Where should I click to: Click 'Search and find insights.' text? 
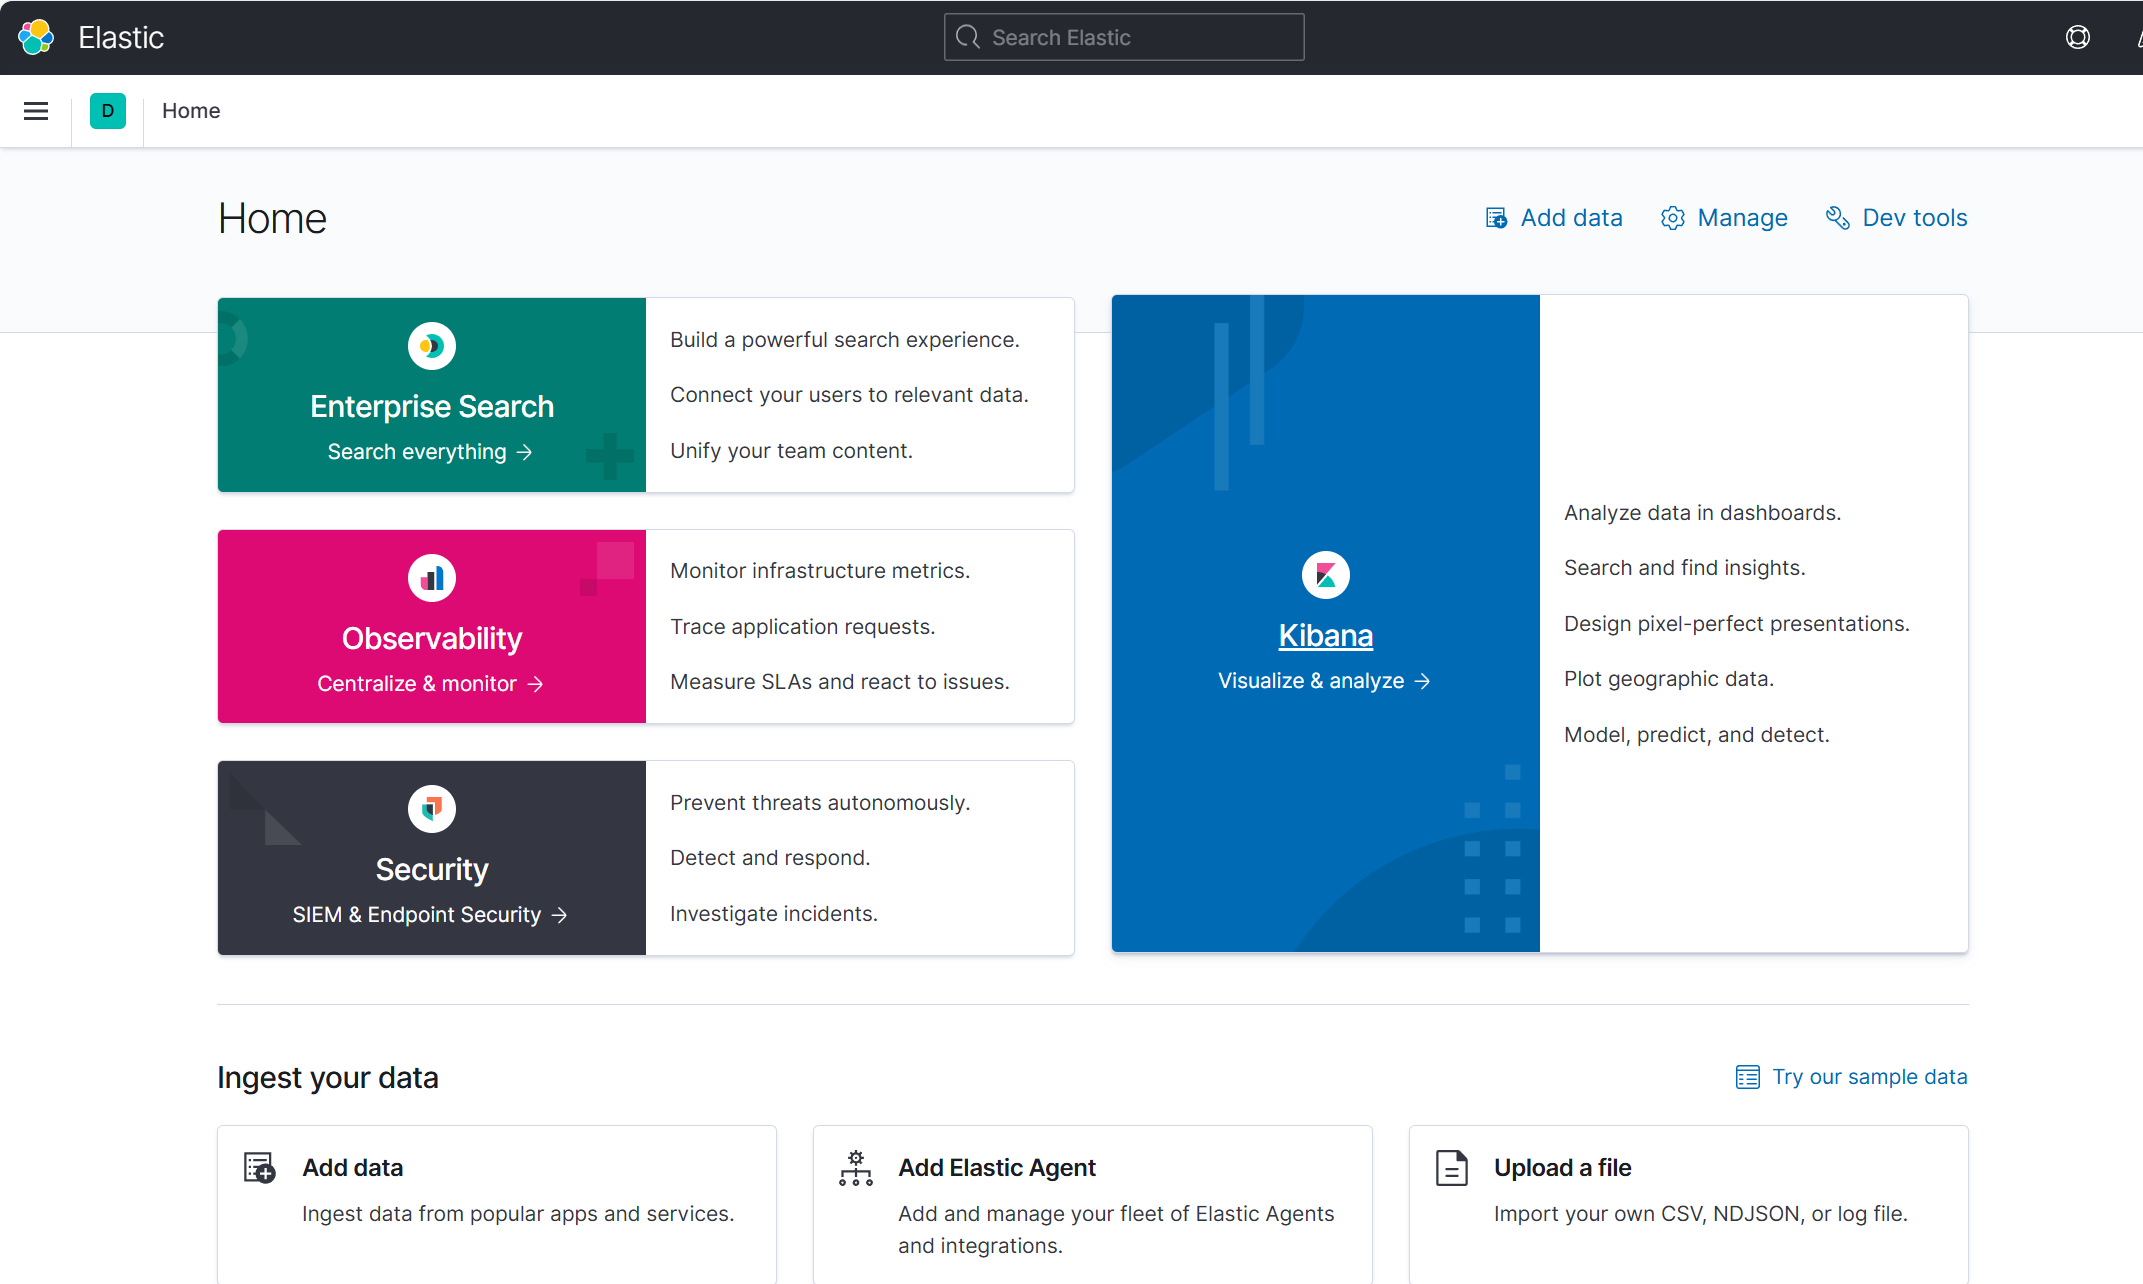click(1684, 568)
